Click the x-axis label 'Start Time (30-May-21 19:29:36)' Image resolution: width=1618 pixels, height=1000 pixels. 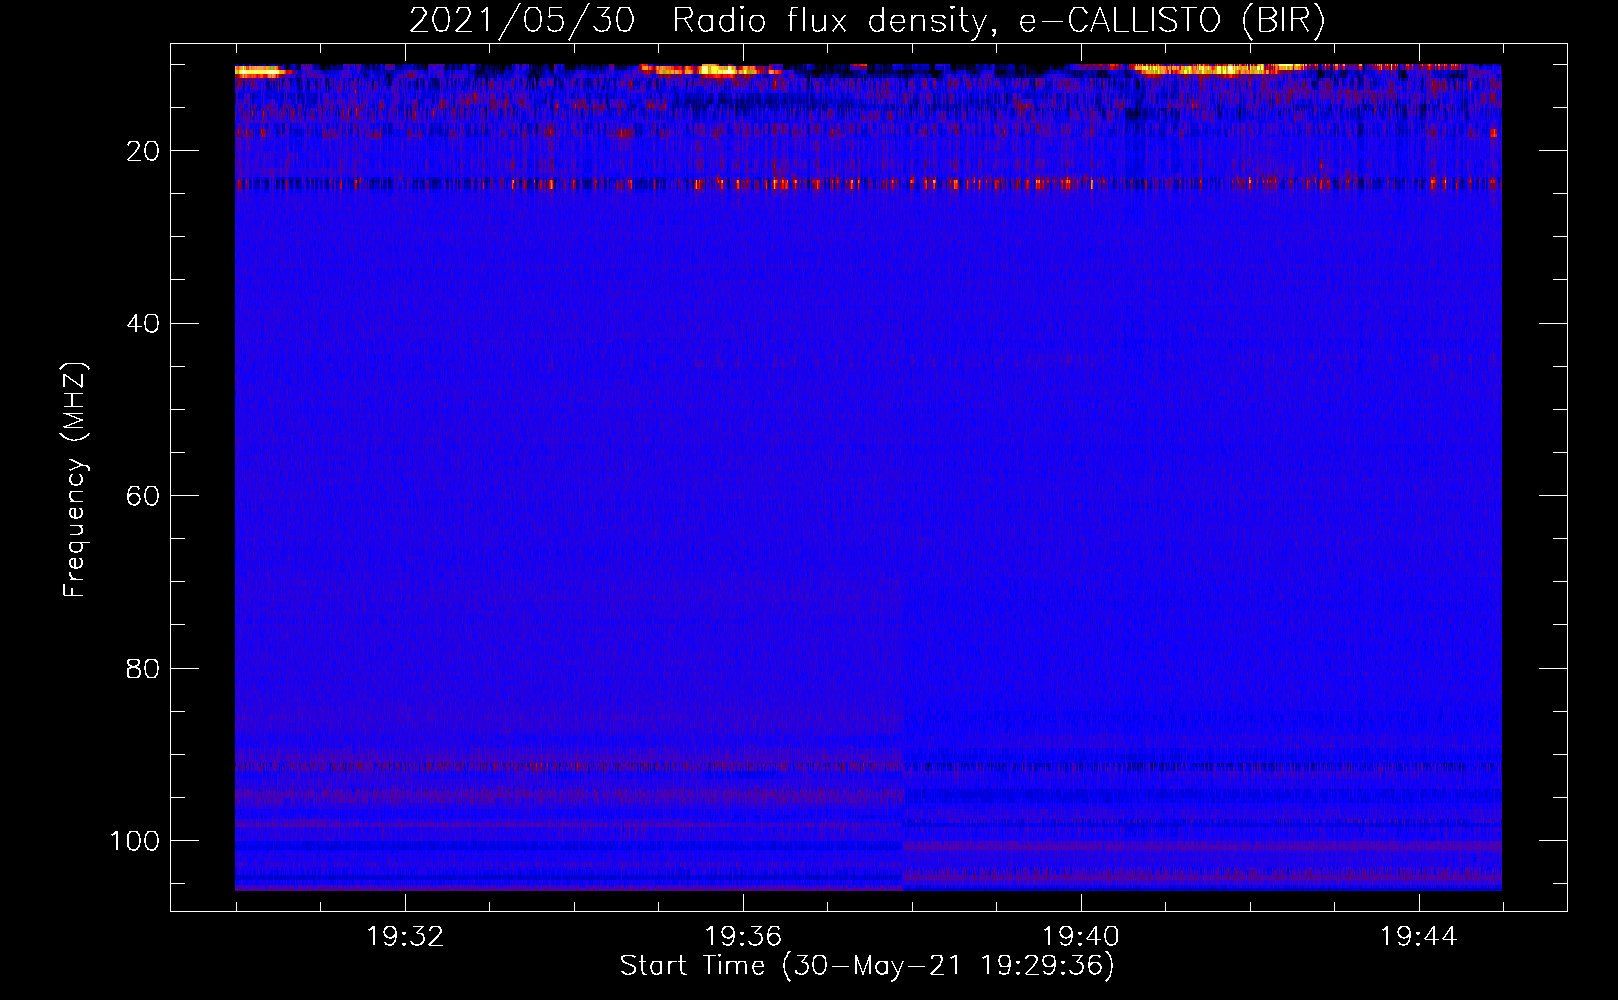tap(867, 966)
